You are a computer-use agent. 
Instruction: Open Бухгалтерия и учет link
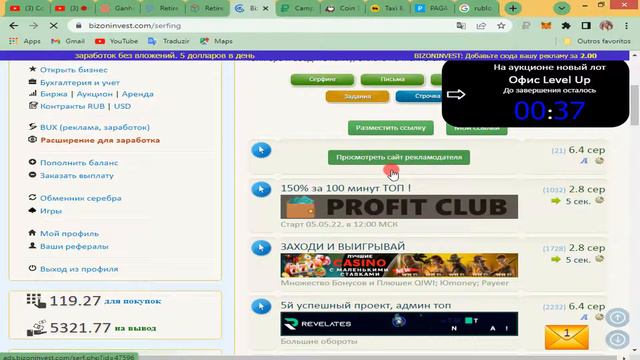80,82
